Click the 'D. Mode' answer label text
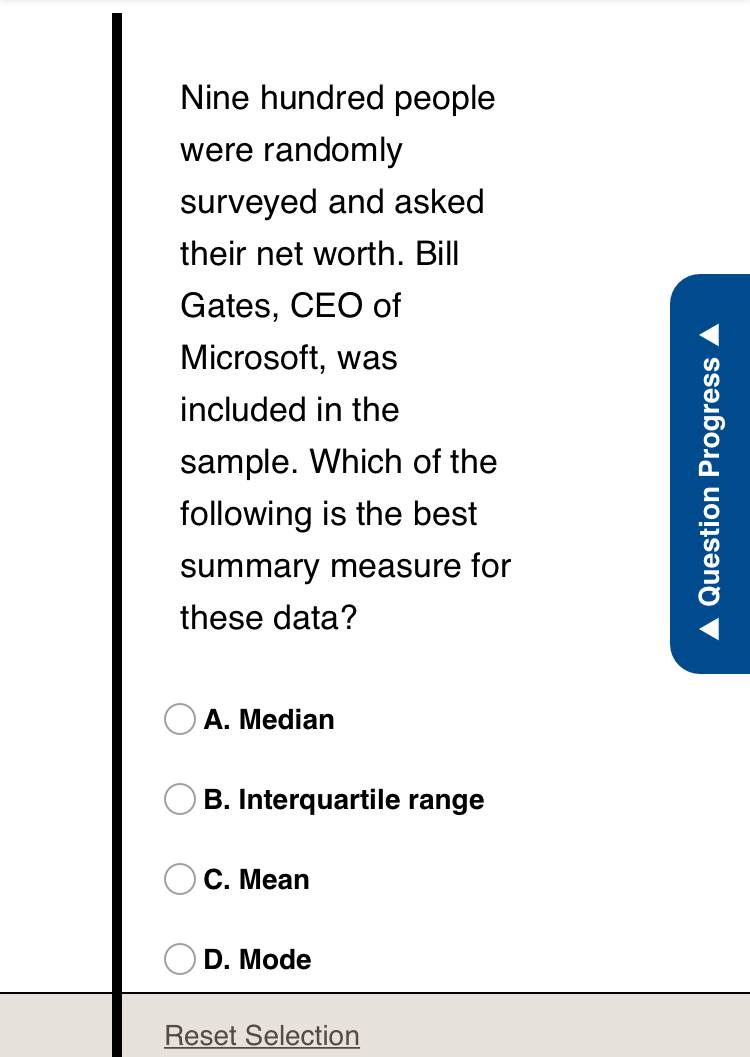This screenshot has width=750, height=1057. click(257, 959)
